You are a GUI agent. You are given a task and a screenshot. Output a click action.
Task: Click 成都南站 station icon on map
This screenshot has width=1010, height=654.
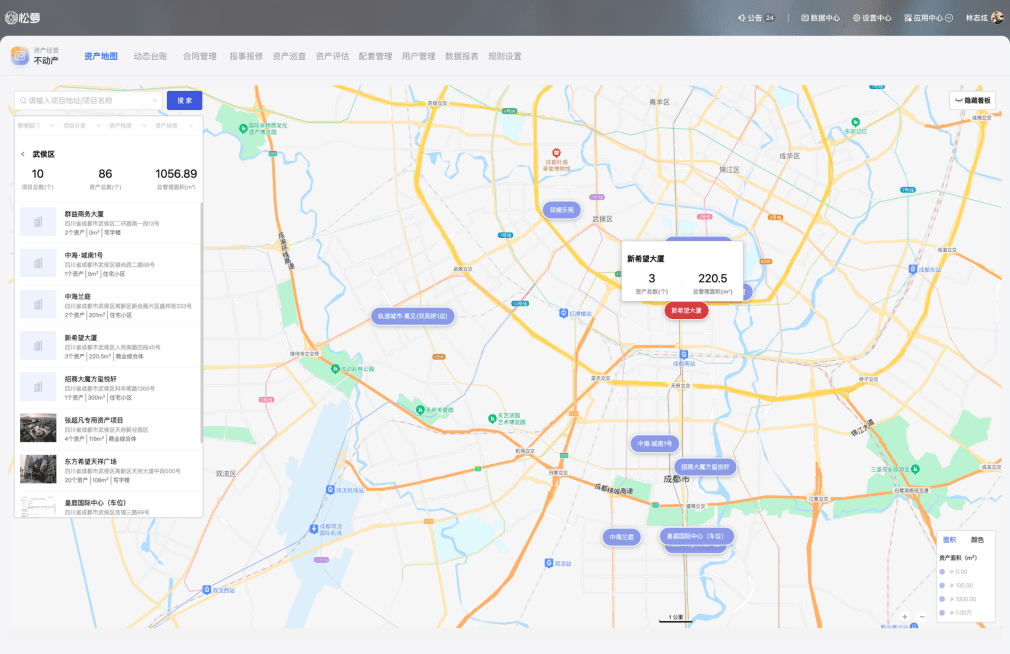click(x=683, y=354)
